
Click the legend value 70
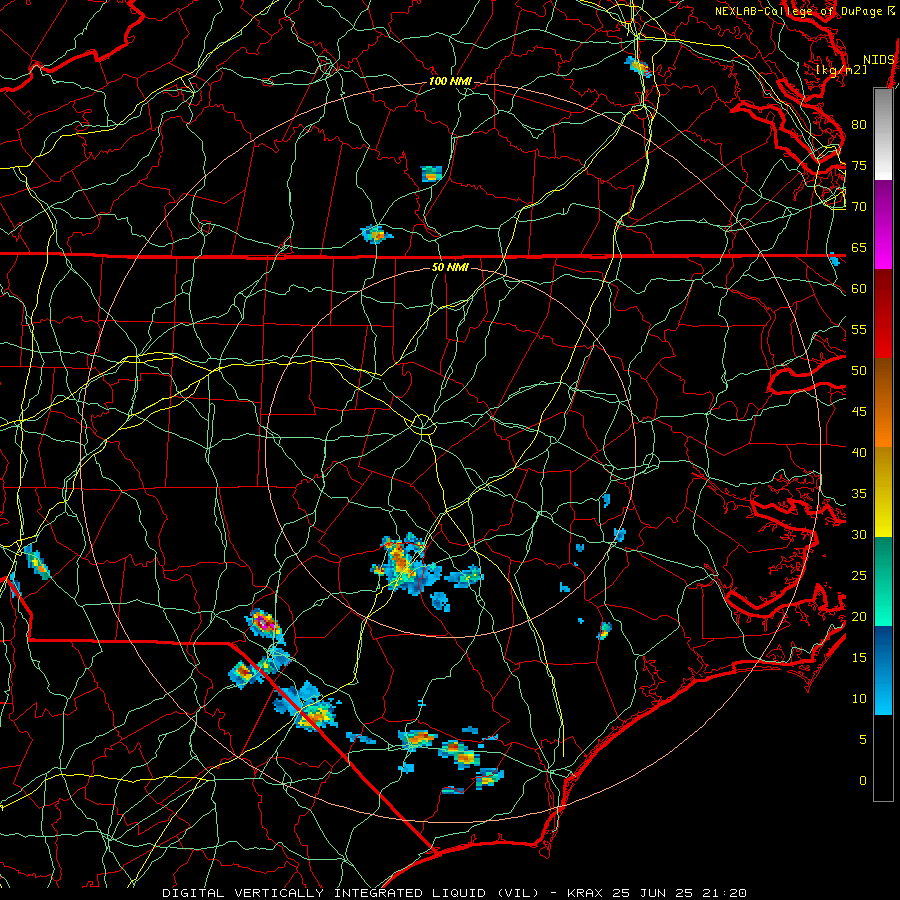(x=859, y=207)
